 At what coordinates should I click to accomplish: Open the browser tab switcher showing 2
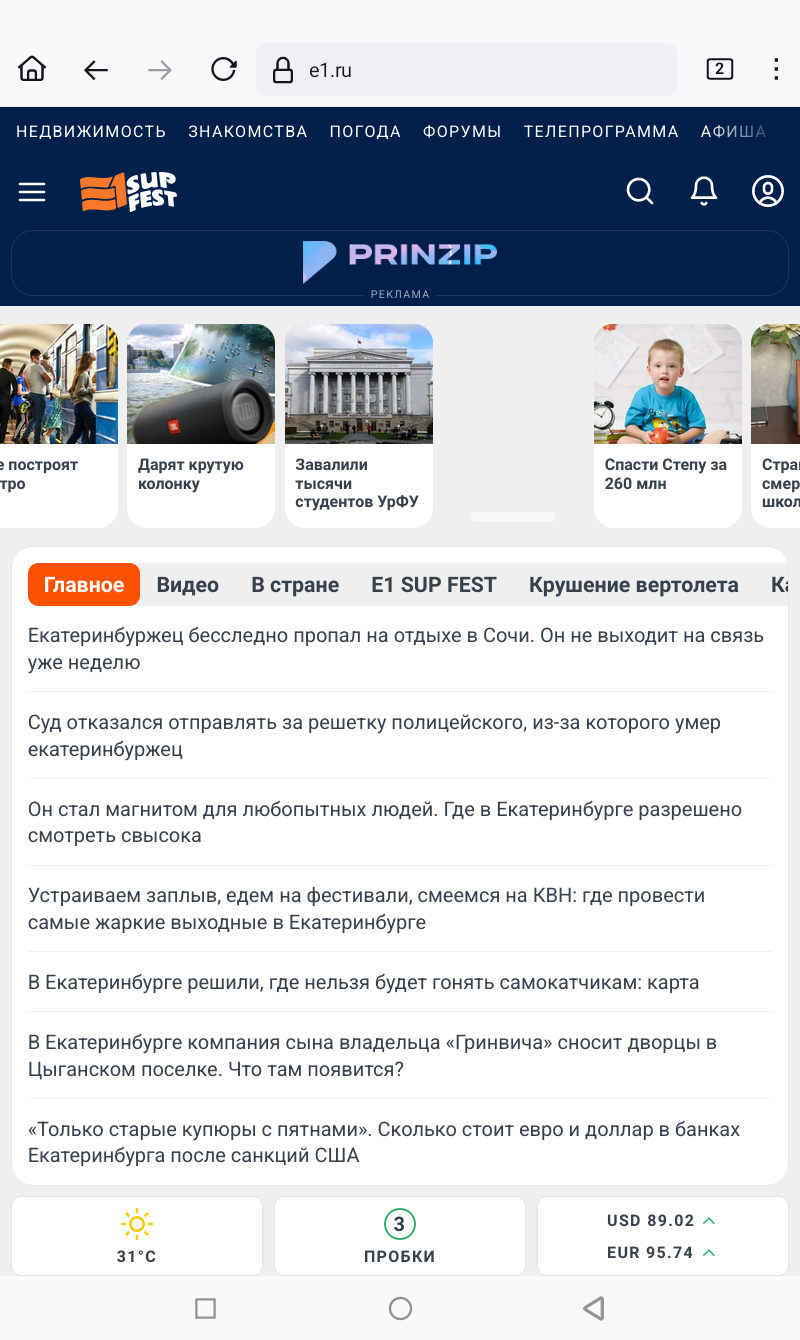tap(719, 69)
